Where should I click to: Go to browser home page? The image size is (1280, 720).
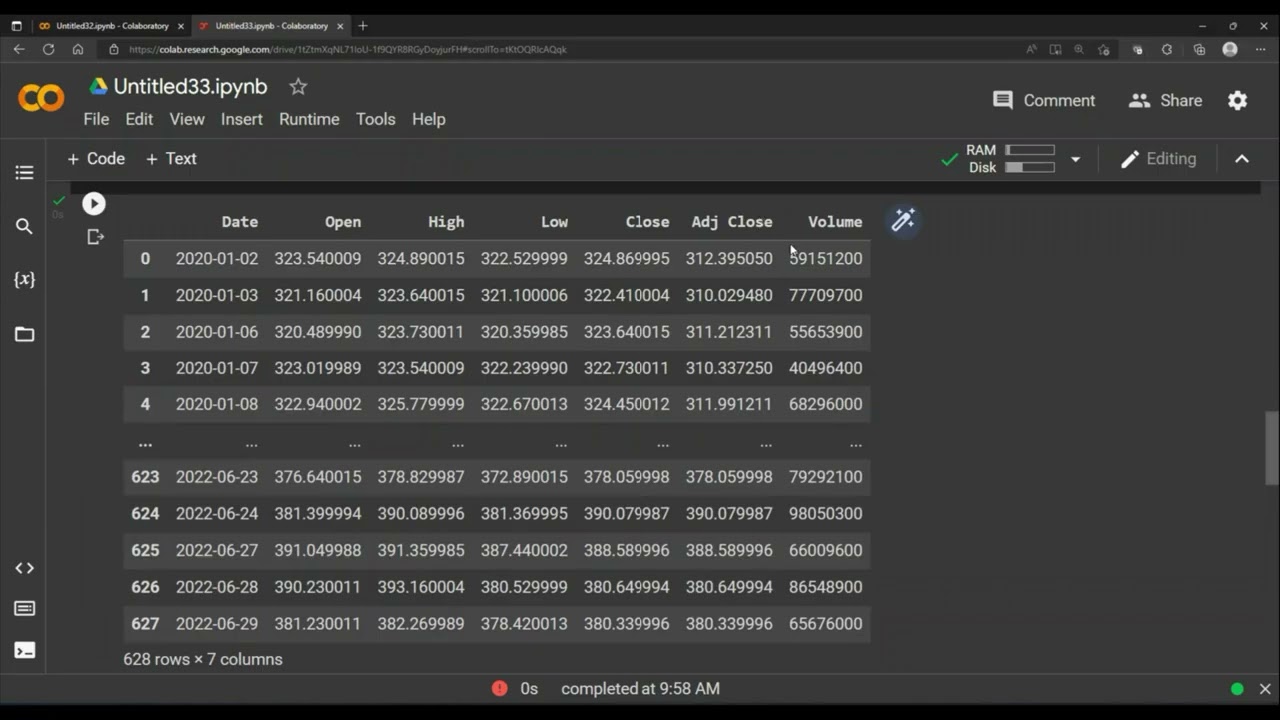(78, 49)
